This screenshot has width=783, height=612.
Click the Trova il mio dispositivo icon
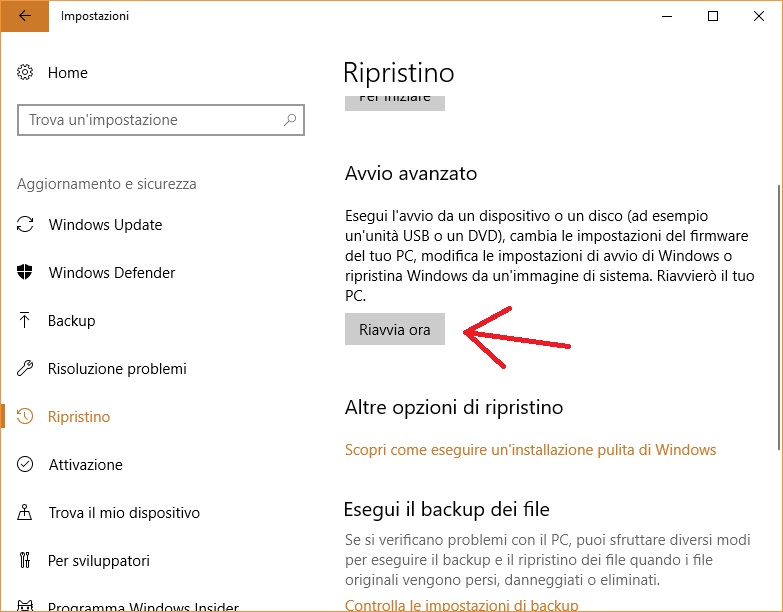[24, 512]
